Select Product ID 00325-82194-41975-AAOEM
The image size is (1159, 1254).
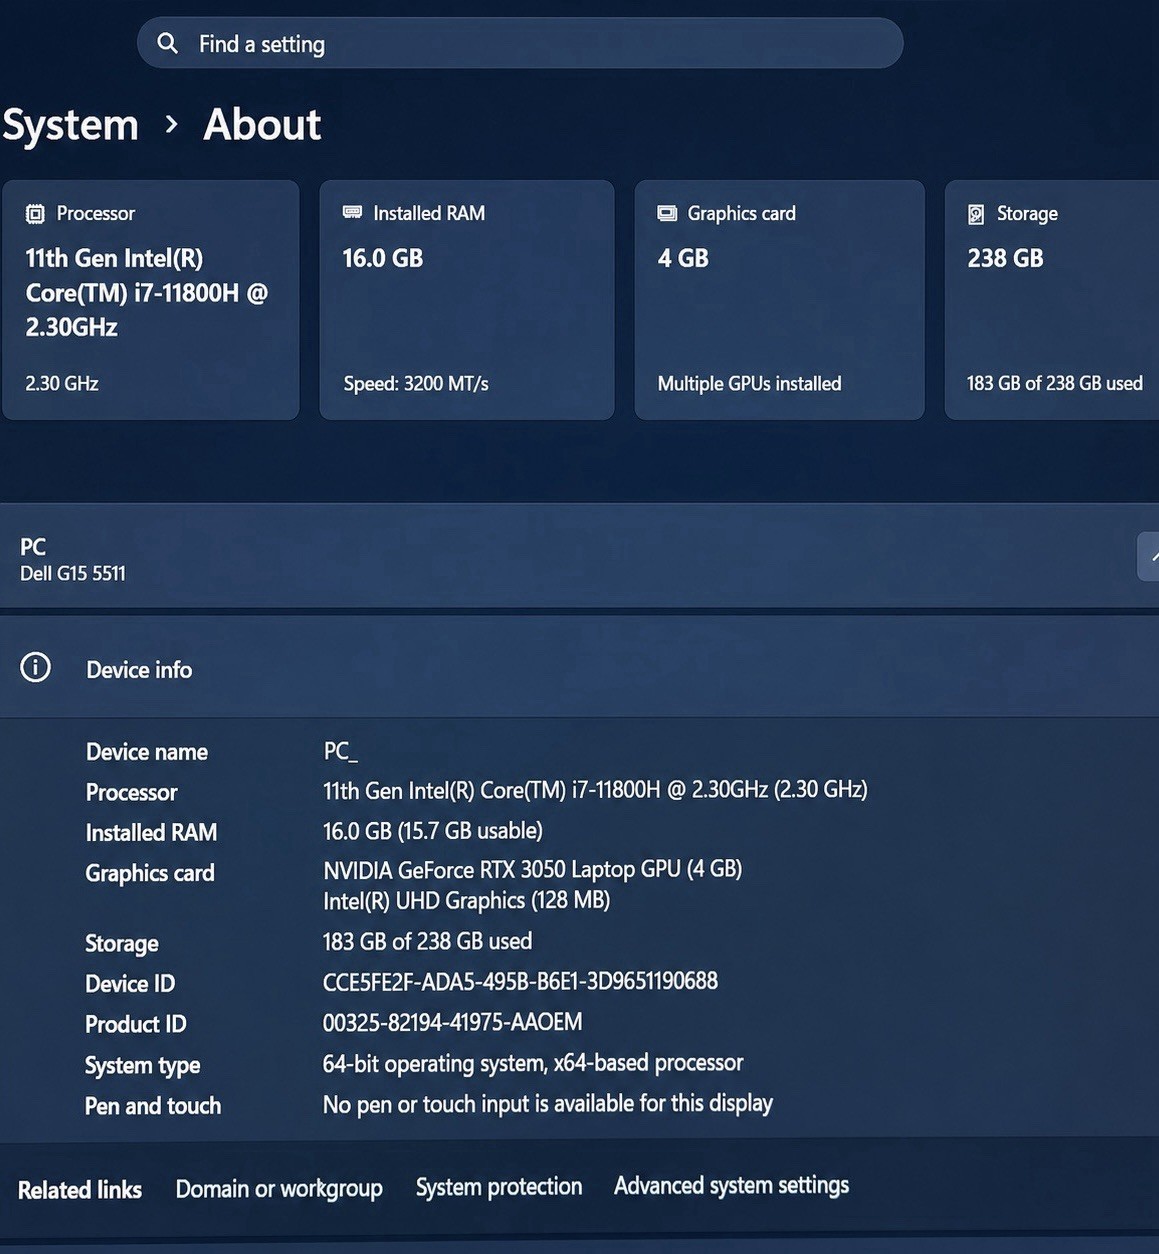(452, 1022)
